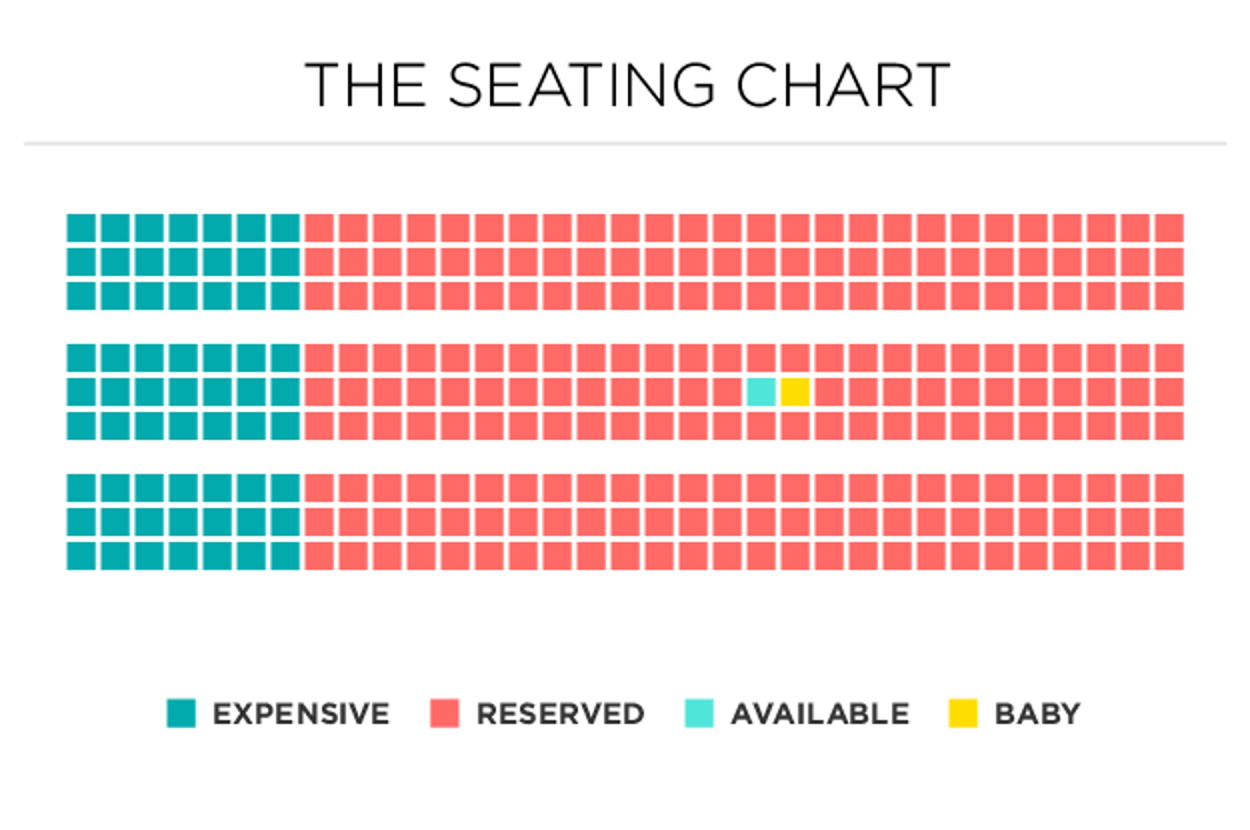Click the horizontal divider line under the title
The image size is (1250, 830).
click(625, 144)
